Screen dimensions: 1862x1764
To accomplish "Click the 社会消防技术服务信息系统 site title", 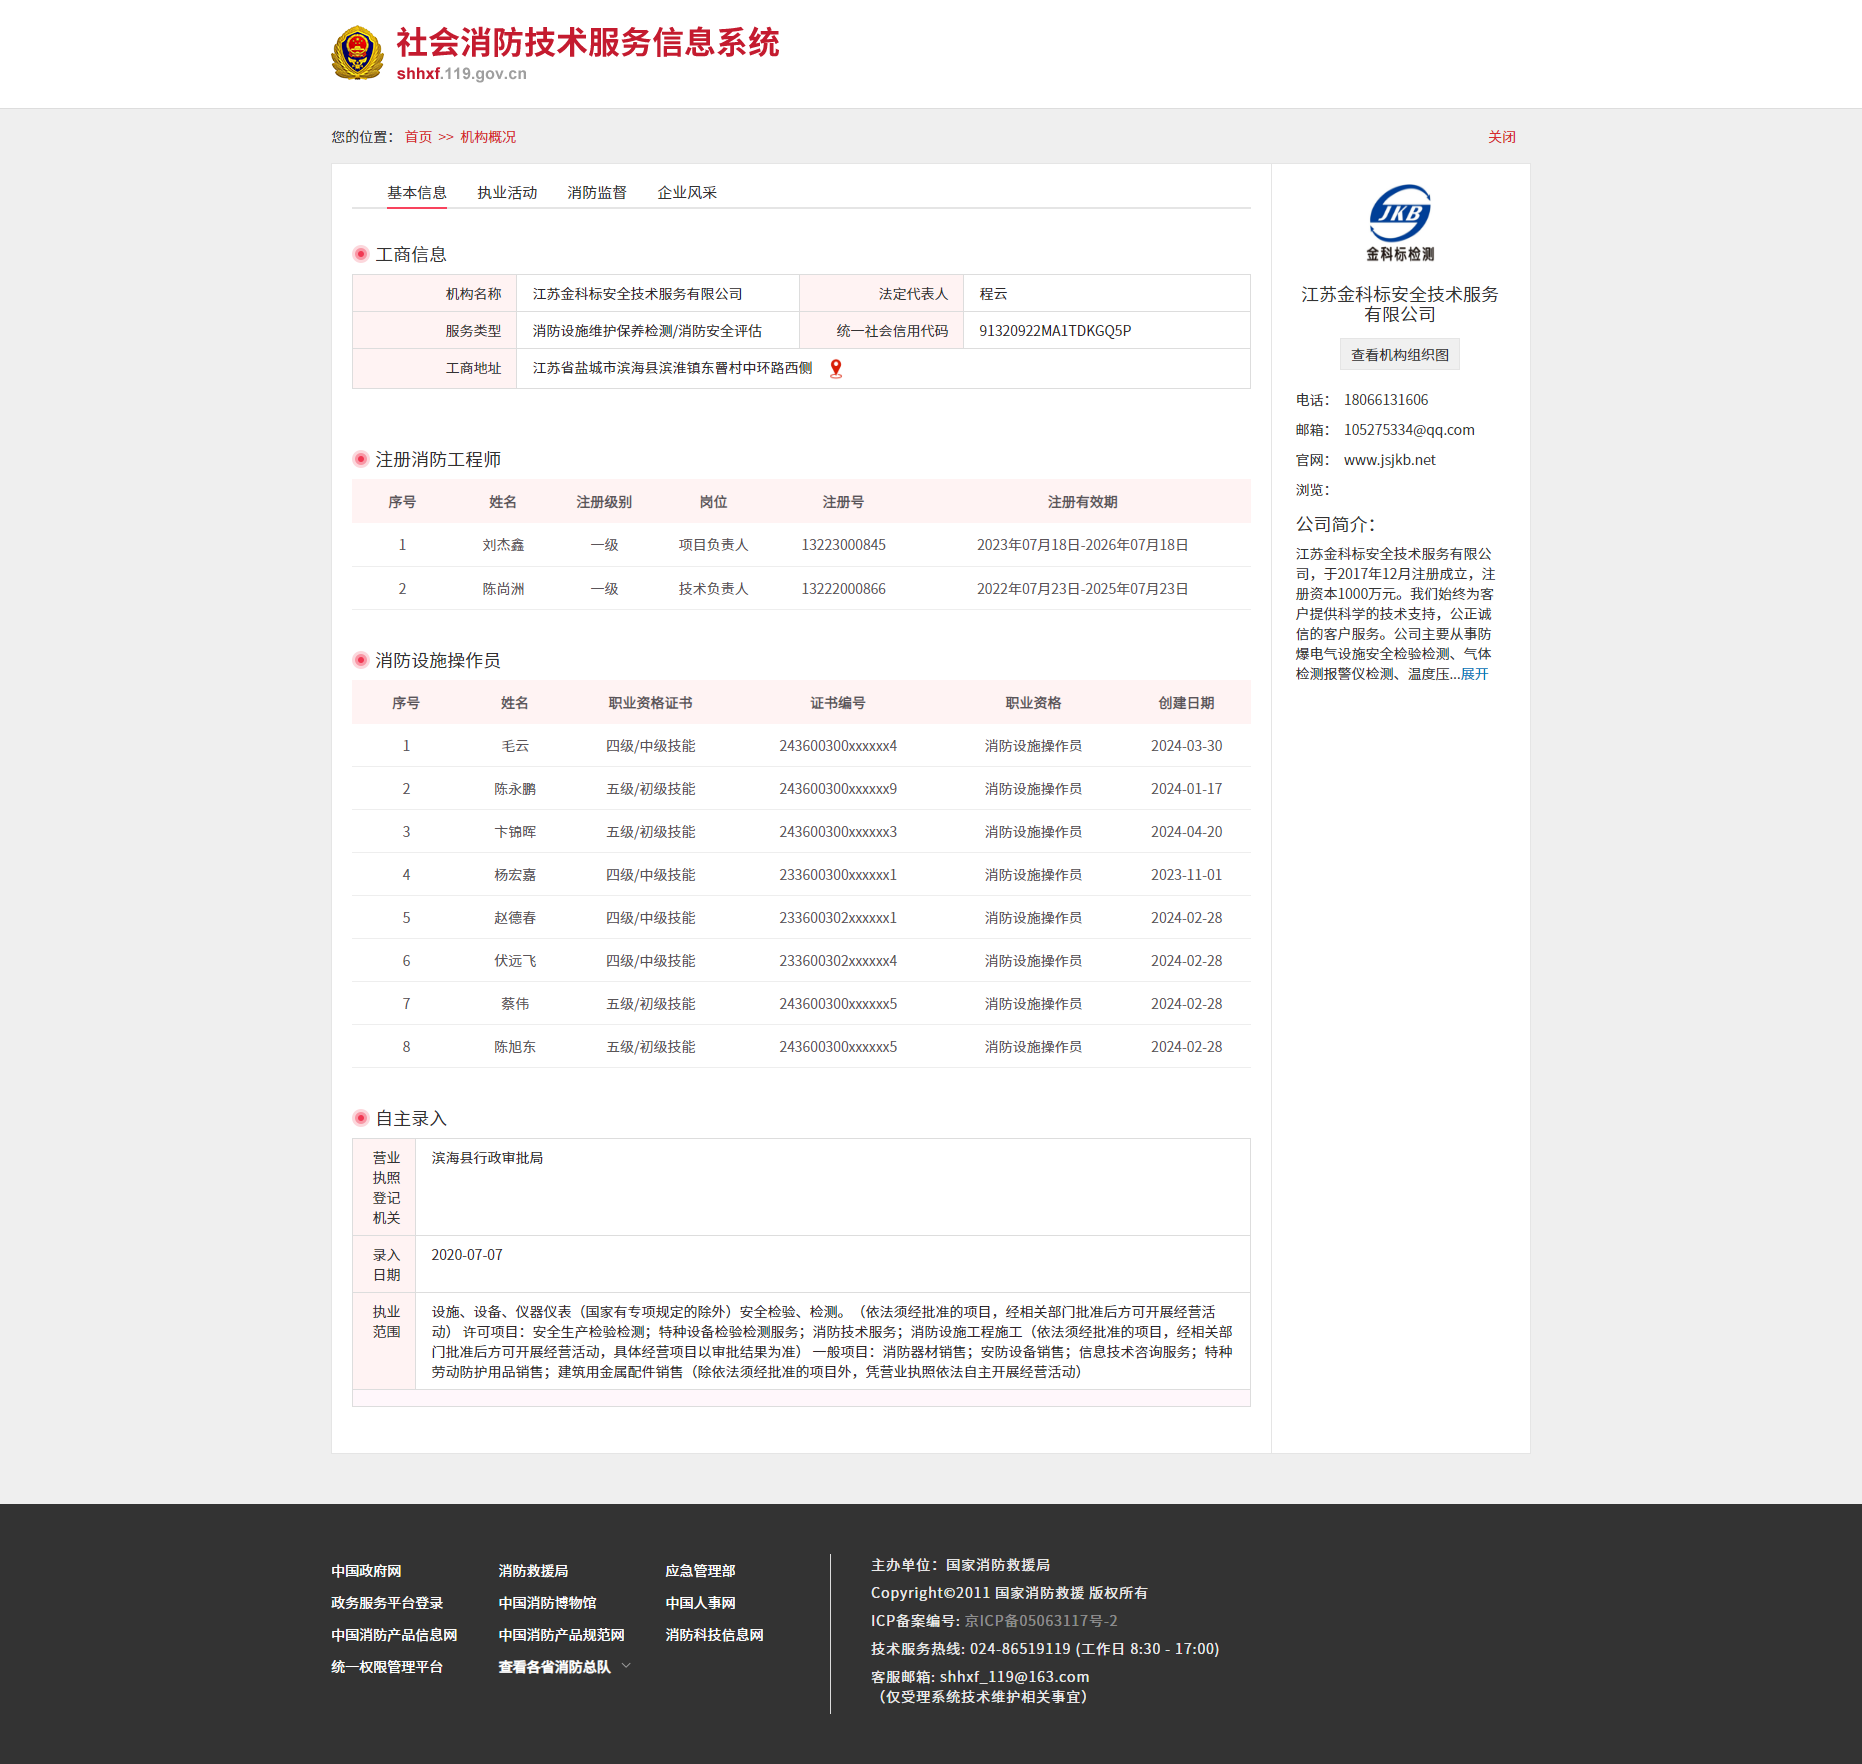I will click(587, 43).
